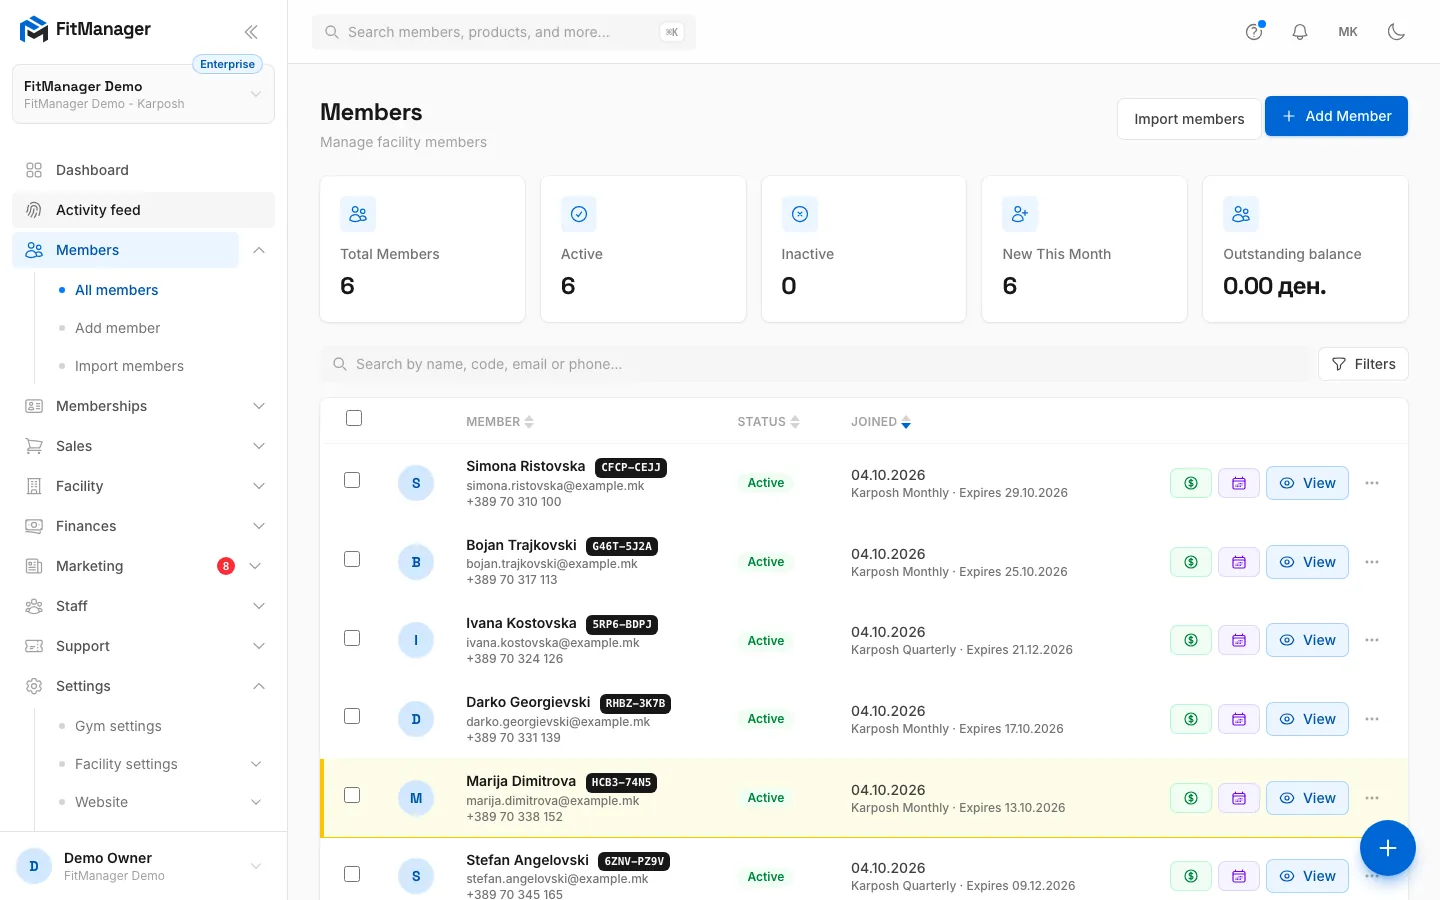The width and height of the screenshot is (1440, 900).
Task: Toggle the select-all checkbox in table header
Action: tap(354, 418)
